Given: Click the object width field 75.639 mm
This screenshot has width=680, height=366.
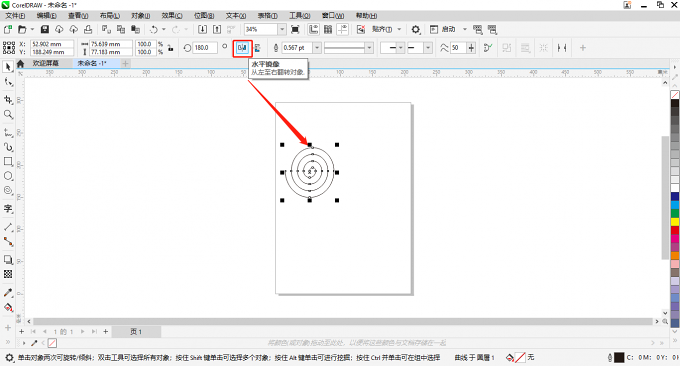Looking at the screenshot, I should coord(111,44).
